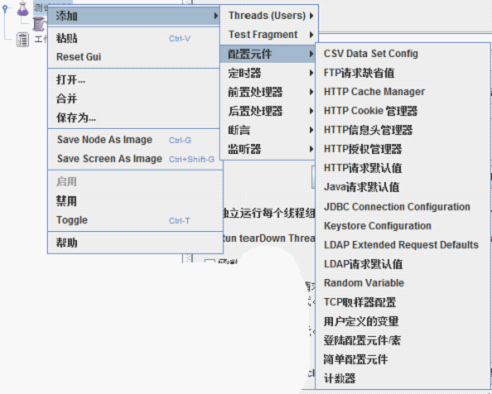The image size is (492, 394).
Task: Add Keystore Configuration
Action: coord(403,226)
